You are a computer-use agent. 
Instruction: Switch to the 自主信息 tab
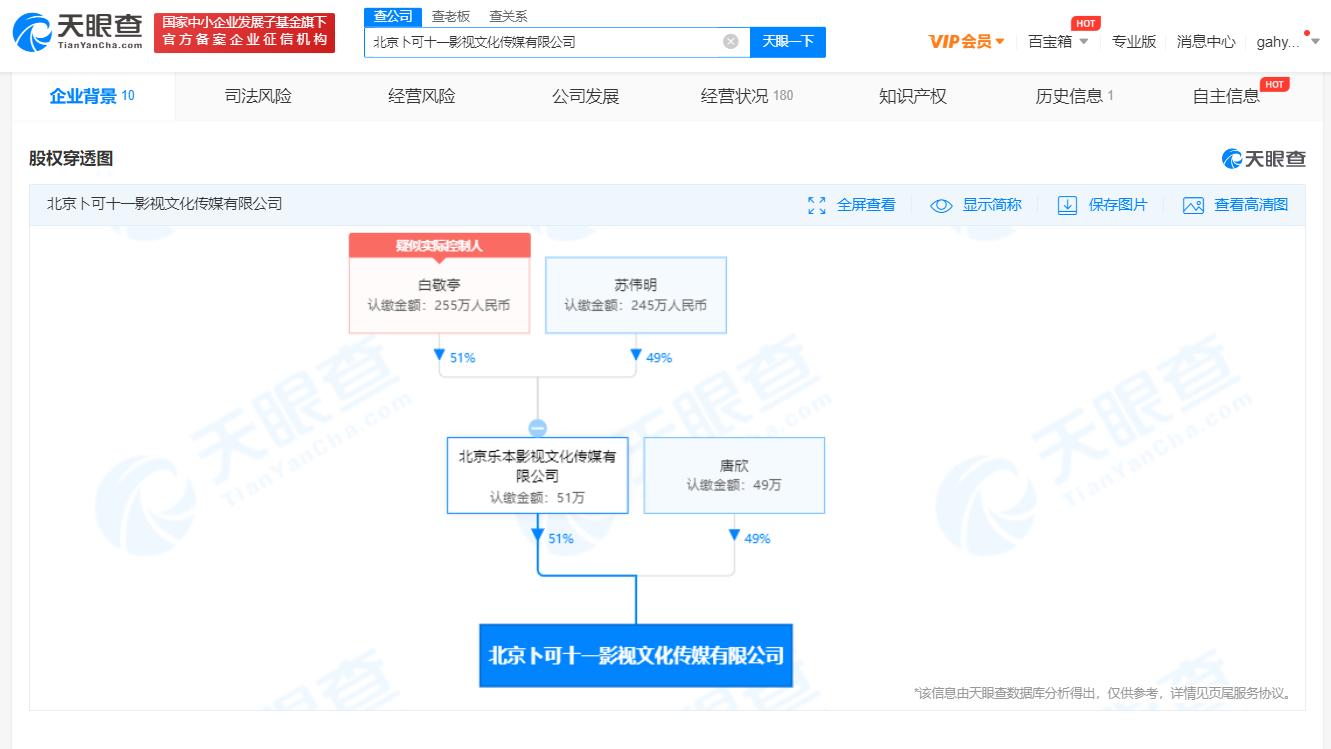click(1227, 96)
